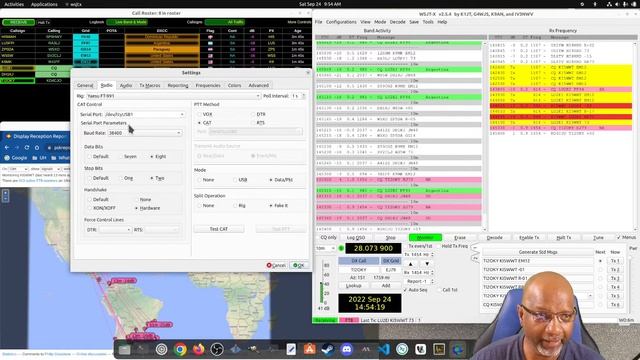Switch to the Frequencies tab
The height and width of the screenshot is (360, 640).
pyautogui.click(x=208, y=85)
